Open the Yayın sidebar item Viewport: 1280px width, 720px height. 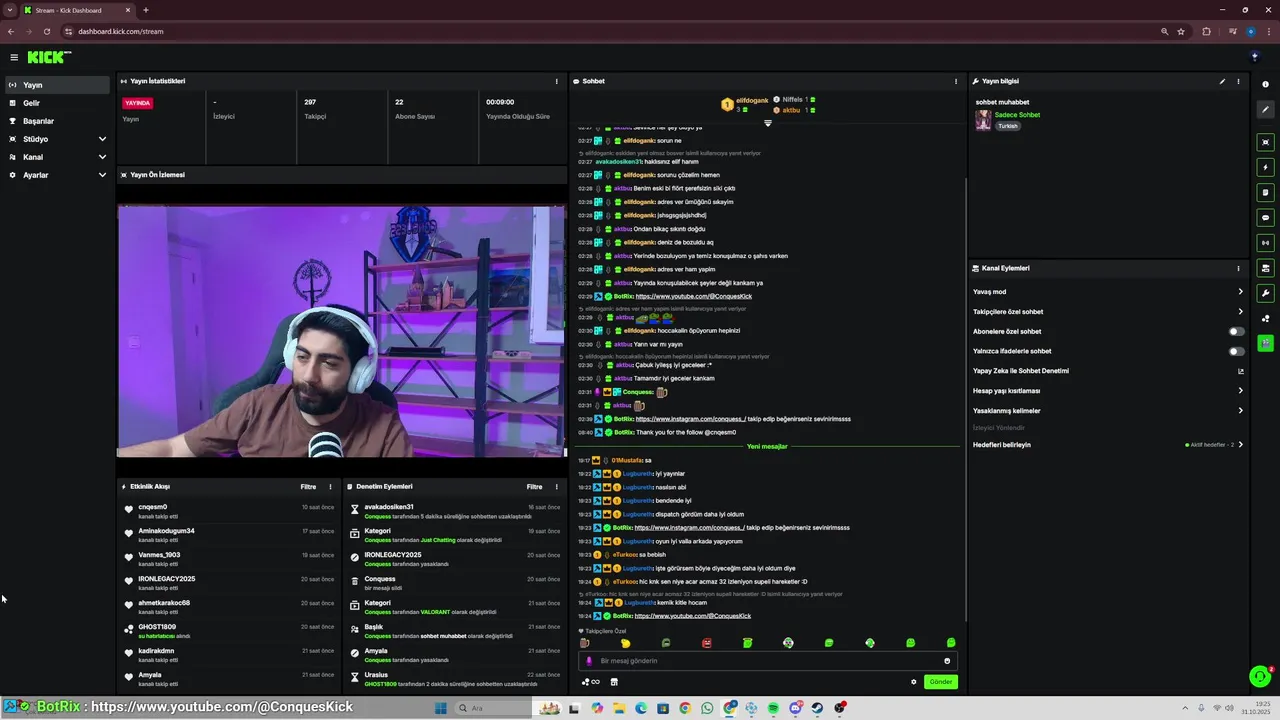coord(57,85)
